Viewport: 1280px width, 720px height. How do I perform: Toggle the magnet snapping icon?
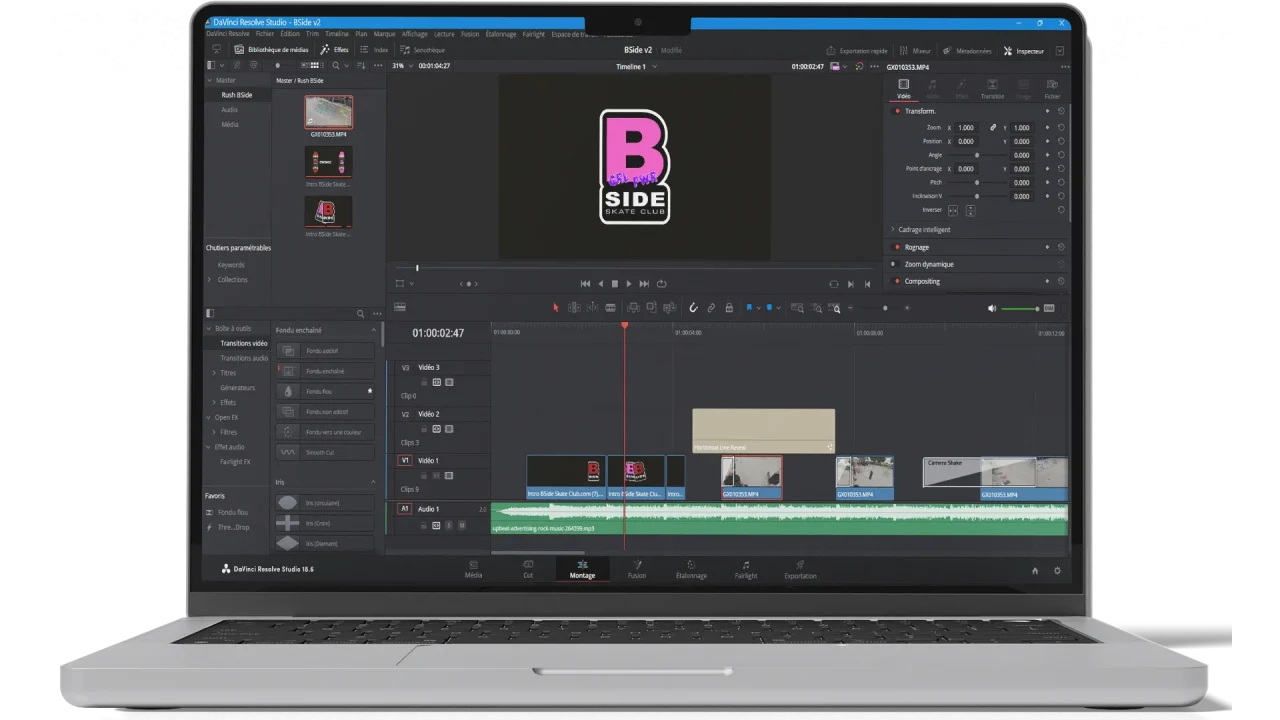[693, 308]
